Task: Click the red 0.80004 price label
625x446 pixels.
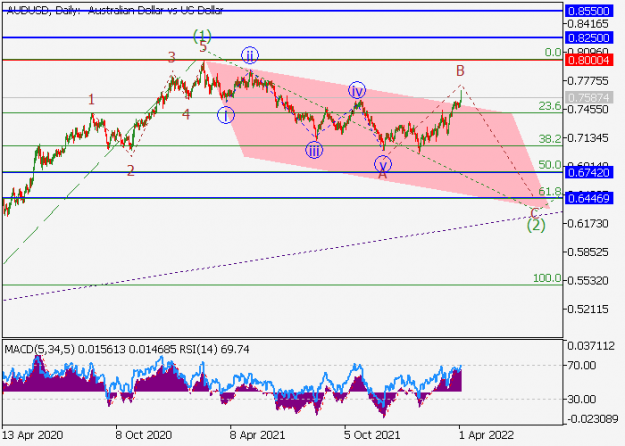Action: [x=589, y=60]
